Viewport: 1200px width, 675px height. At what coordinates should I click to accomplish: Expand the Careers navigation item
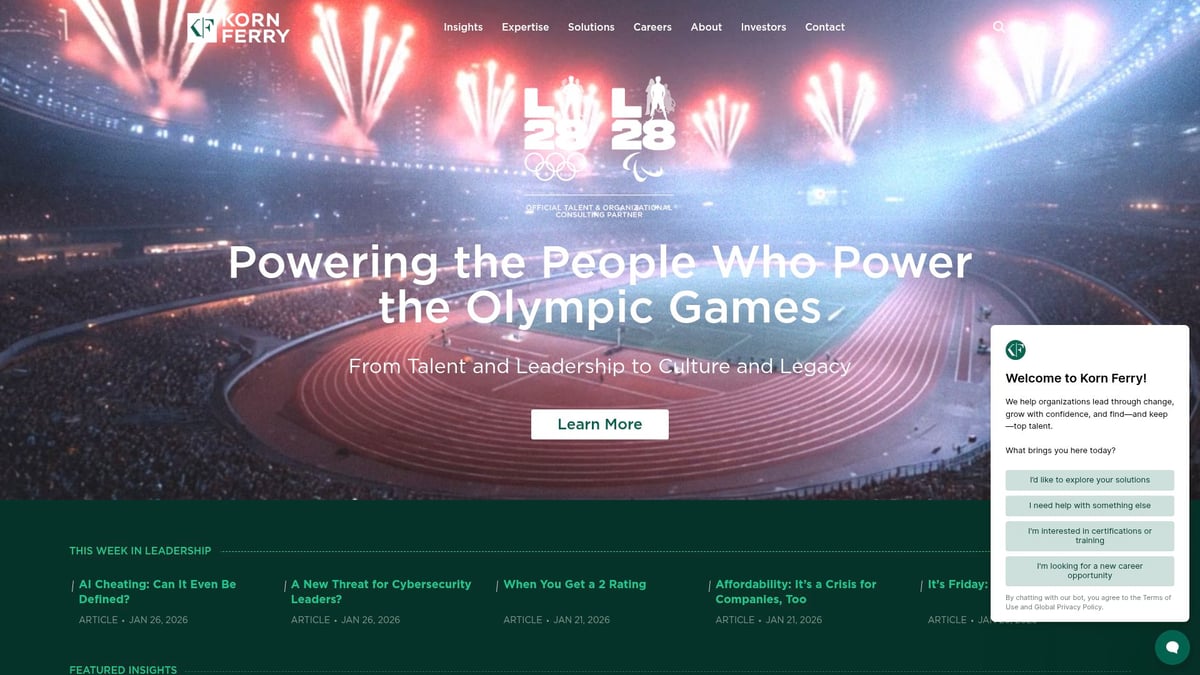click(x=652, y=27)
